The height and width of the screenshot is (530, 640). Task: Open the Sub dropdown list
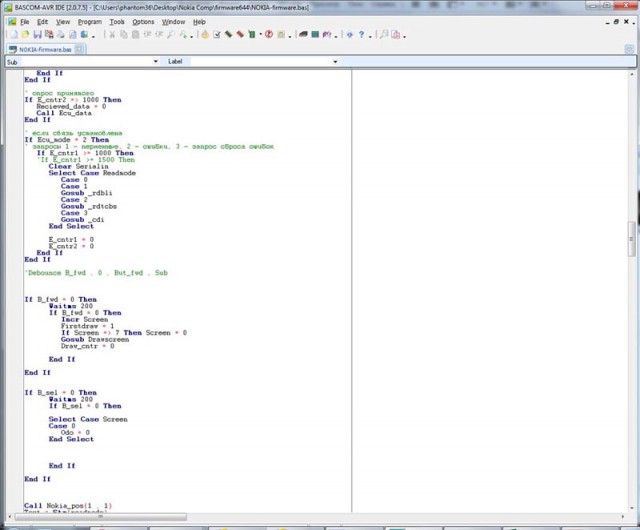[156, 62]
